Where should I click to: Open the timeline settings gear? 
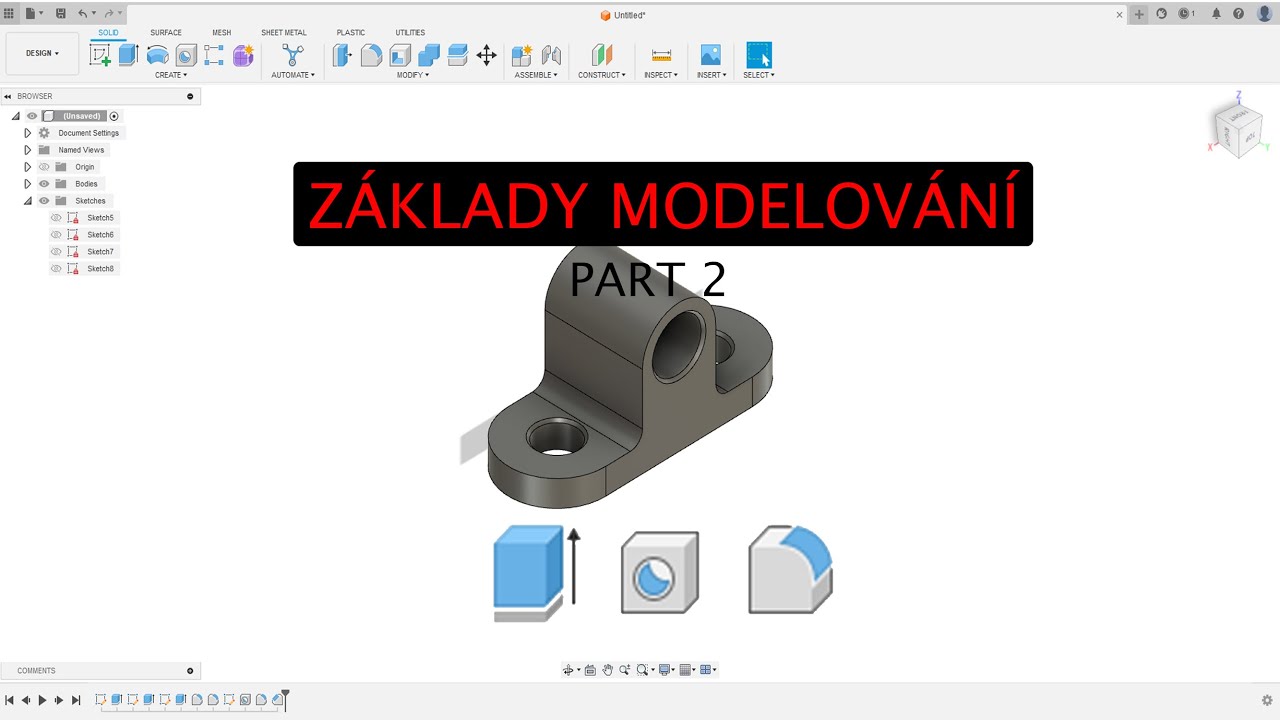[1267, 700]
